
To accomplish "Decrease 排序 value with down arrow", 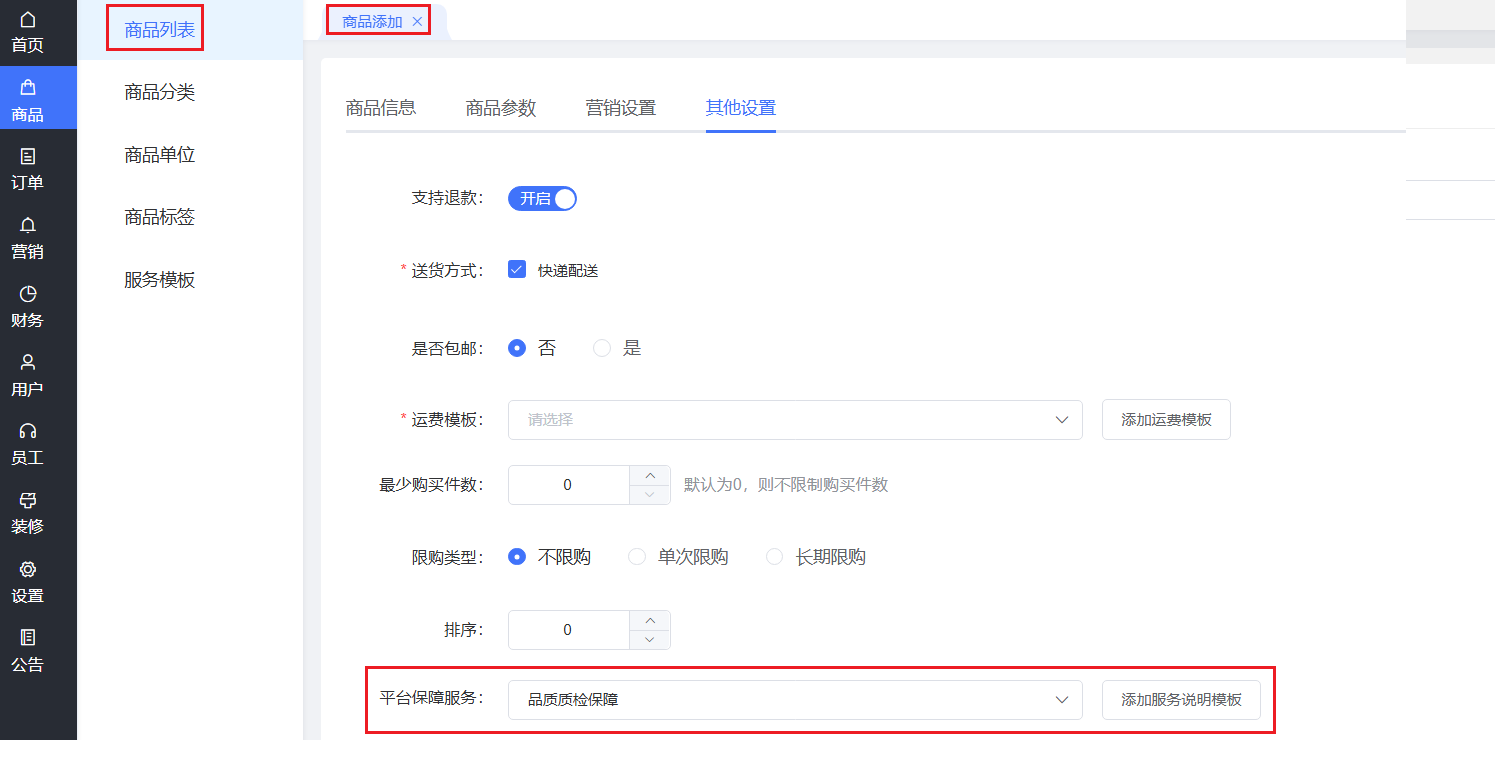I will (650, 640).
